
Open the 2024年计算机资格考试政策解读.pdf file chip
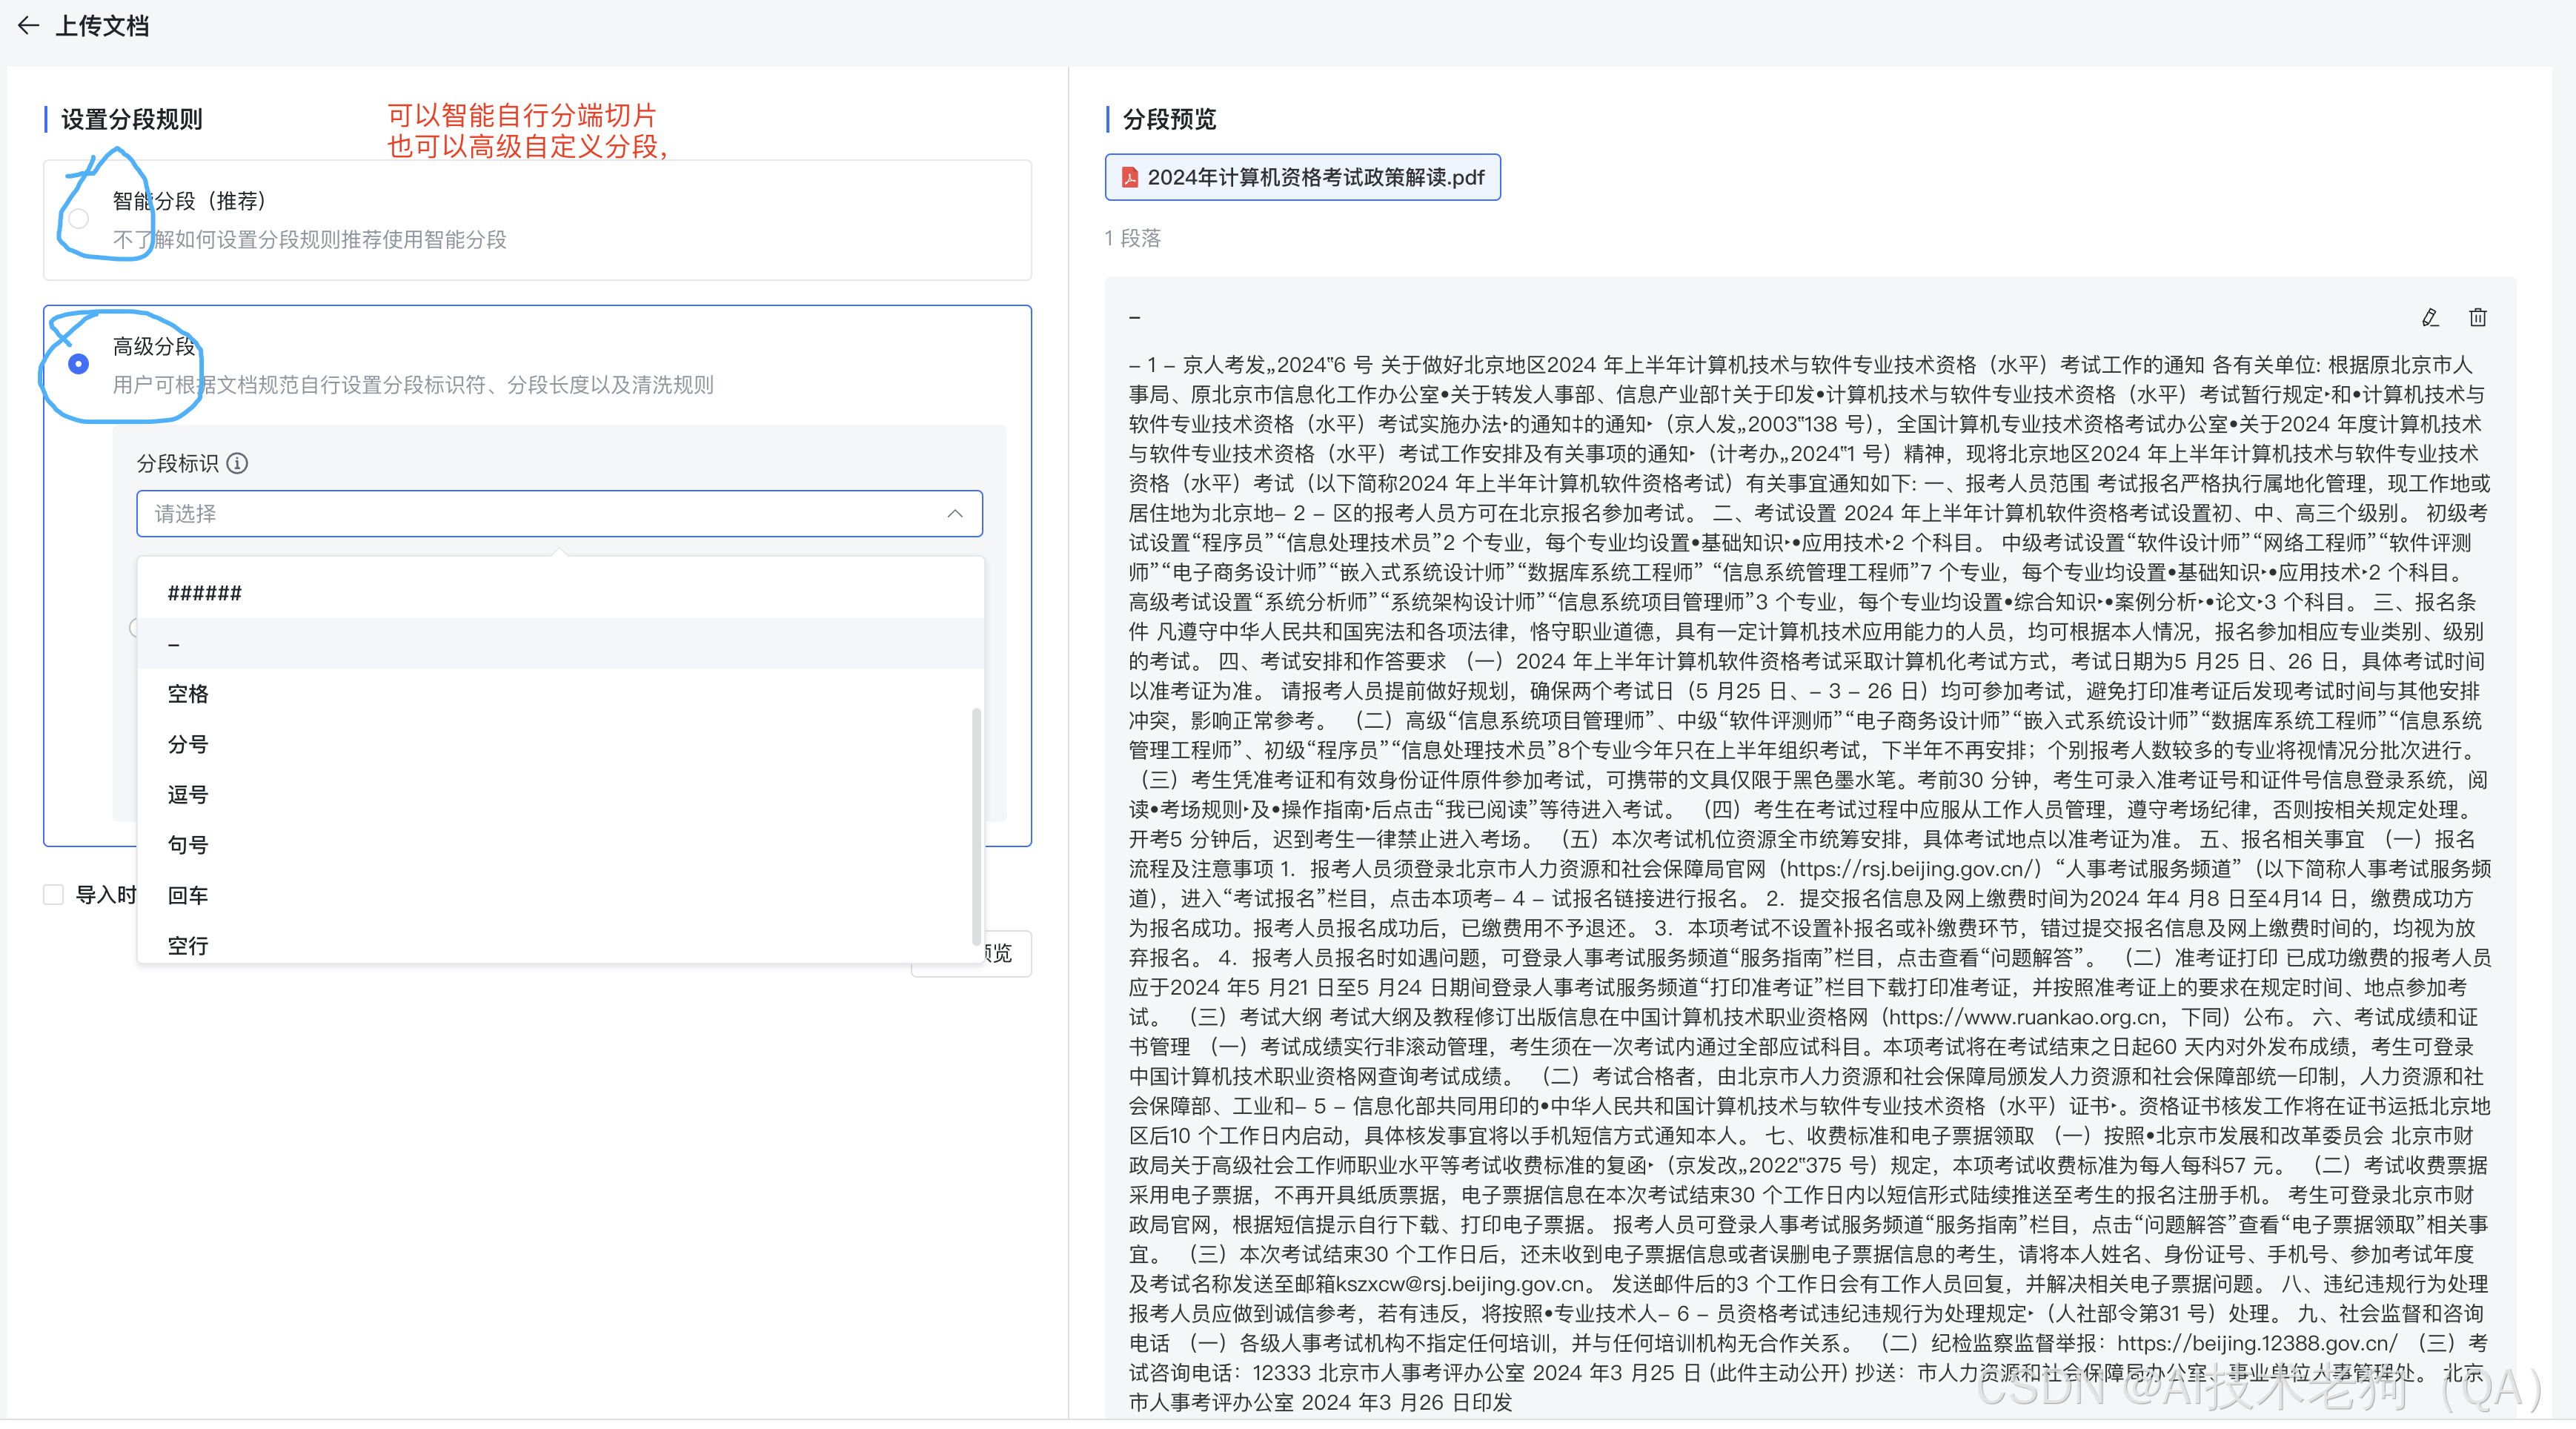point(1300,177)
